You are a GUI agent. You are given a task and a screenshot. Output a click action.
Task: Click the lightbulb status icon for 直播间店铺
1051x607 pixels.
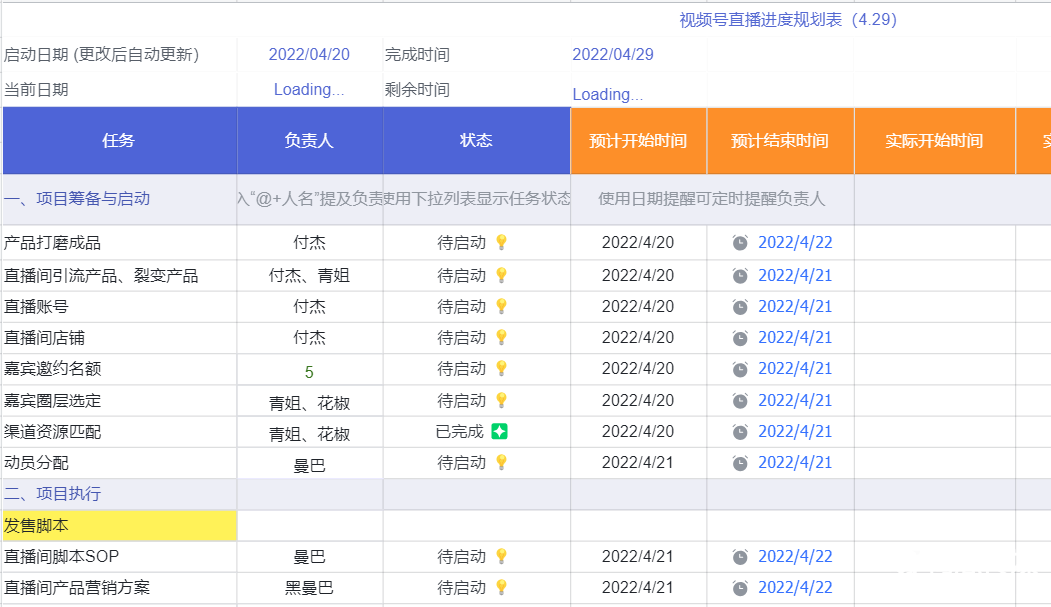[501, 337]
